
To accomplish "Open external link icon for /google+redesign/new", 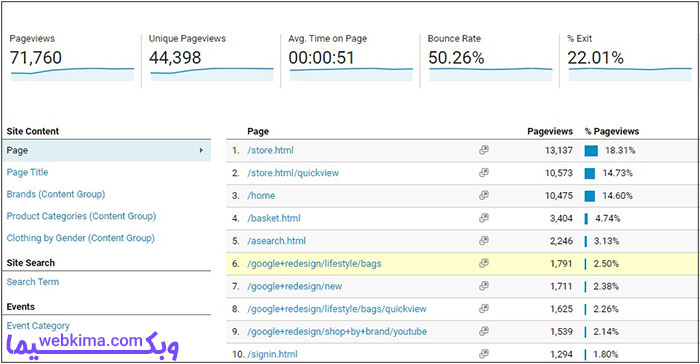I will (x=483, y=286).
